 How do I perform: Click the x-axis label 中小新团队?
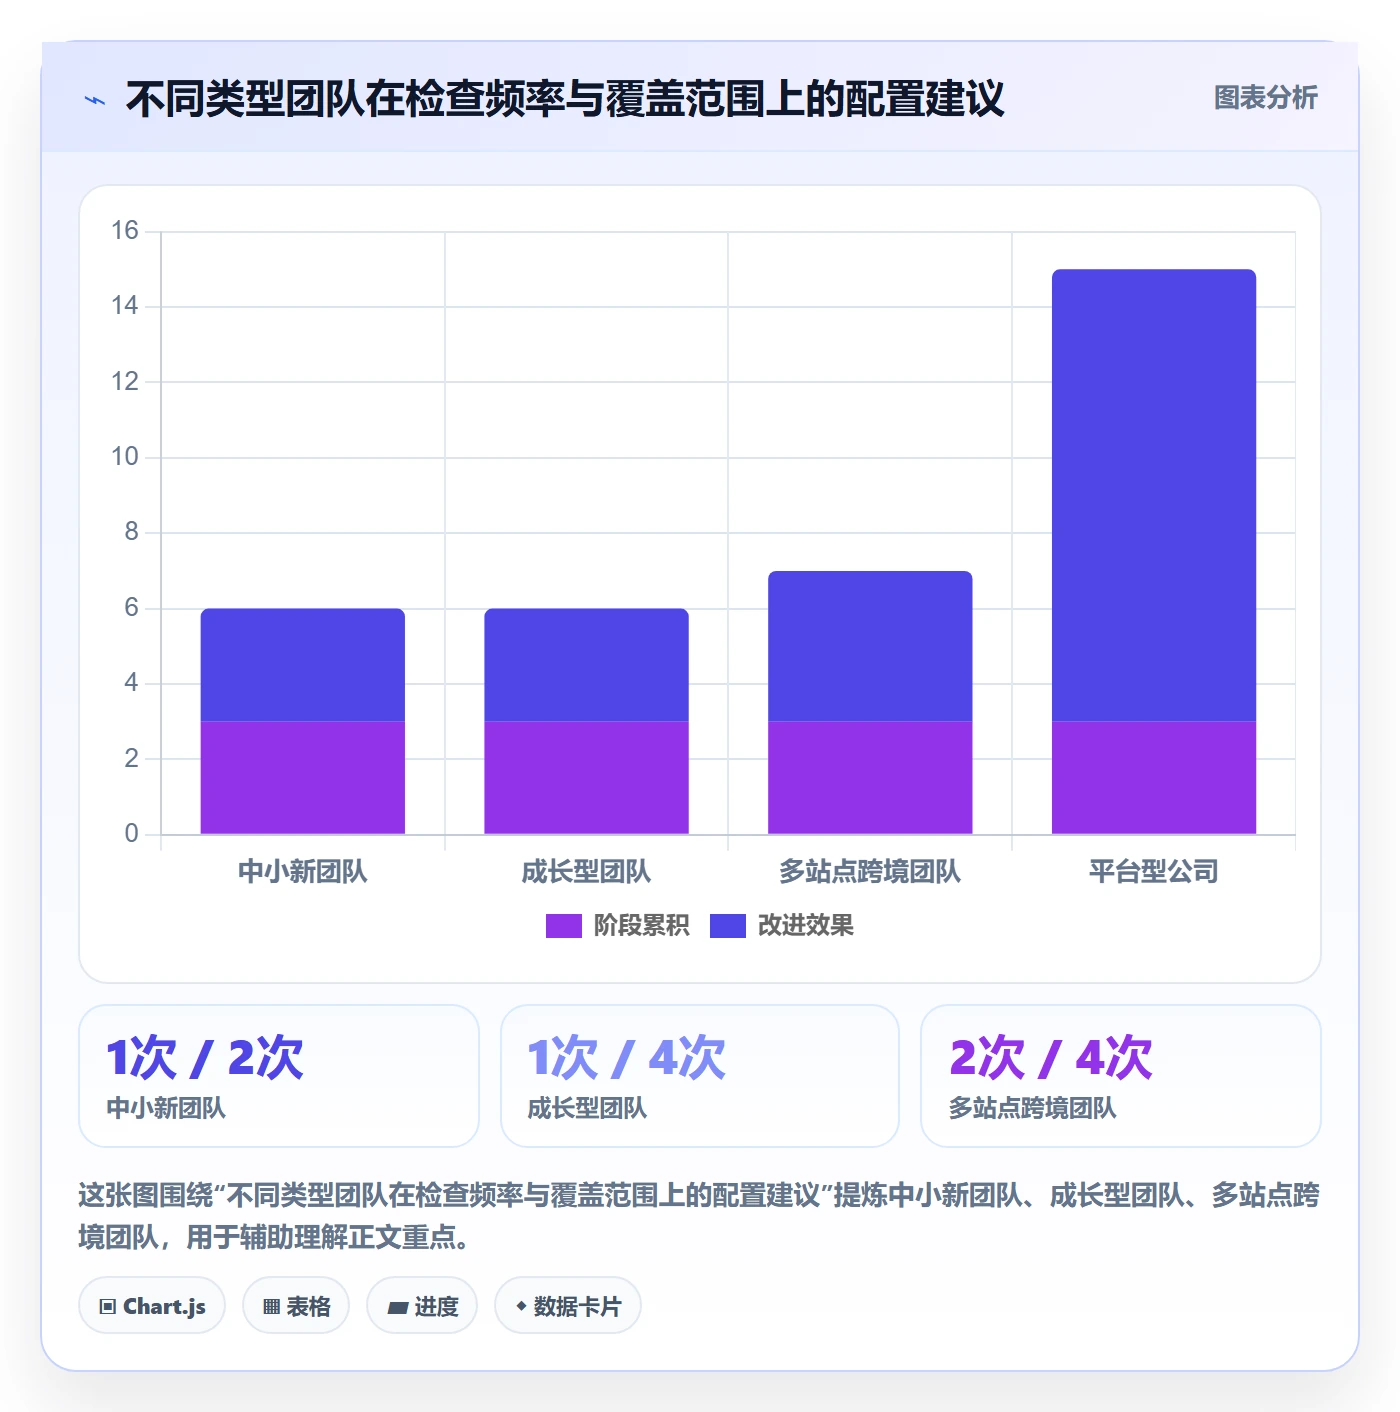pyautogui.click(x=303, y=872)
